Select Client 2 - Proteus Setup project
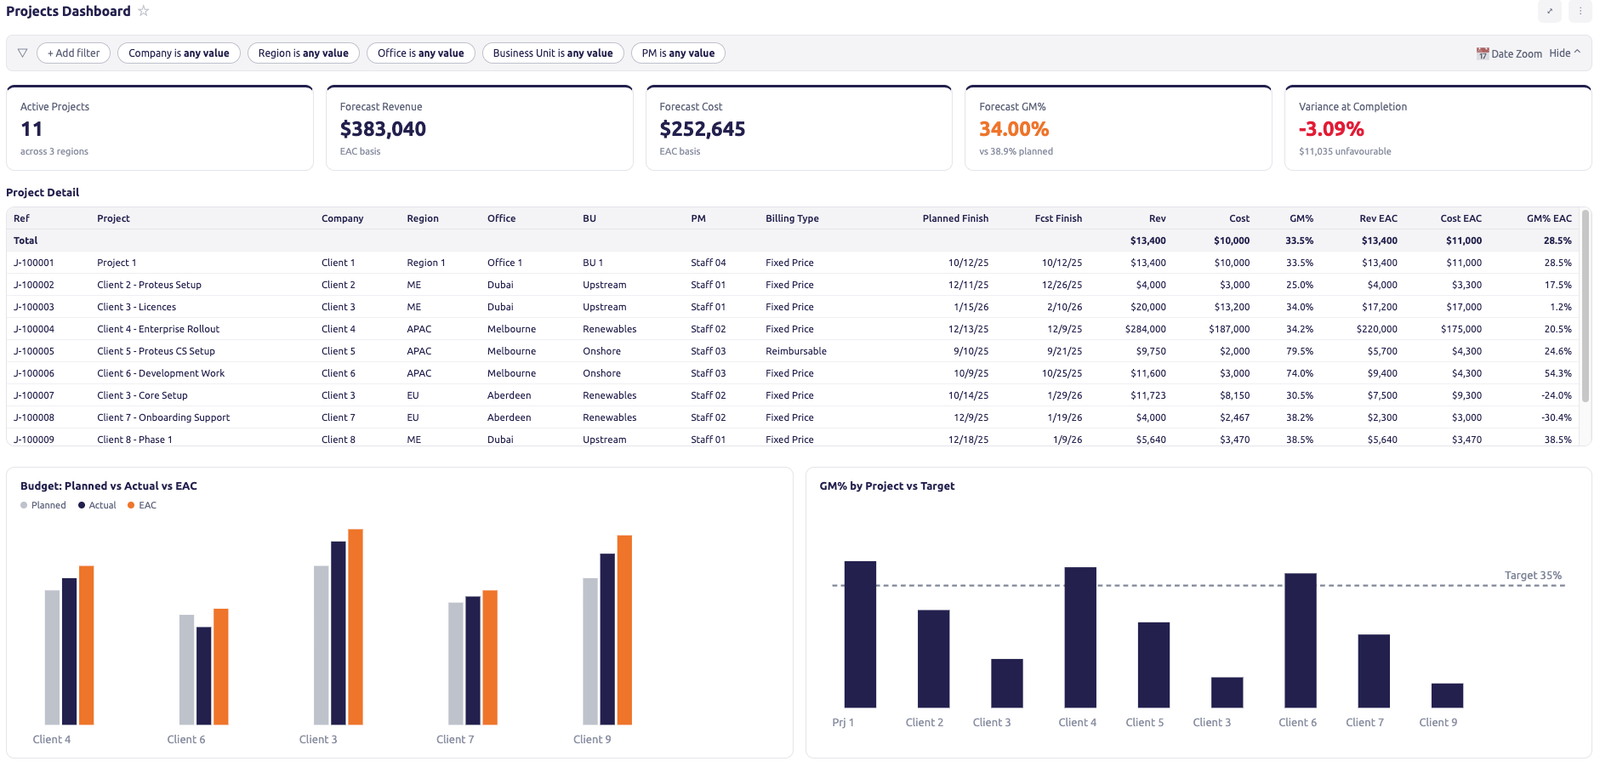This screenshot has height=766, width=1600. click(x=149, y=285)
